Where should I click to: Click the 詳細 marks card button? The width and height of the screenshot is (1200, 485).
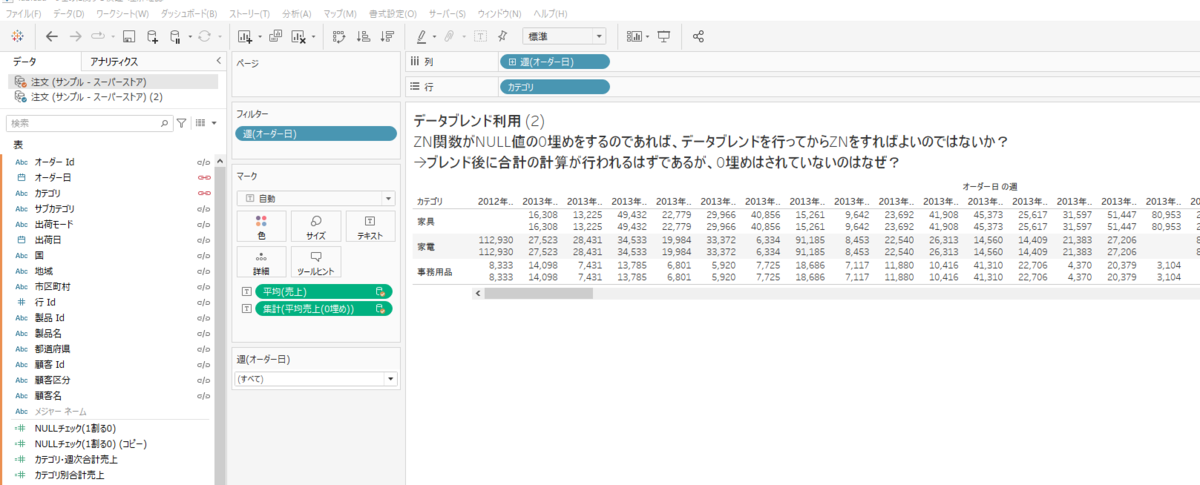261,262
